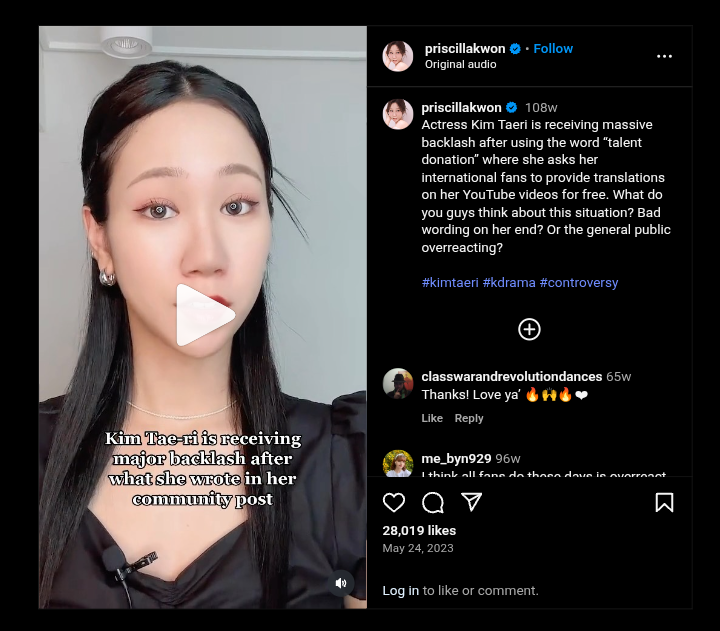Image resolution: width=720 pixels, height=631 pixels.
Task: Open comments with the speech bubble icon
Action: 433,502
